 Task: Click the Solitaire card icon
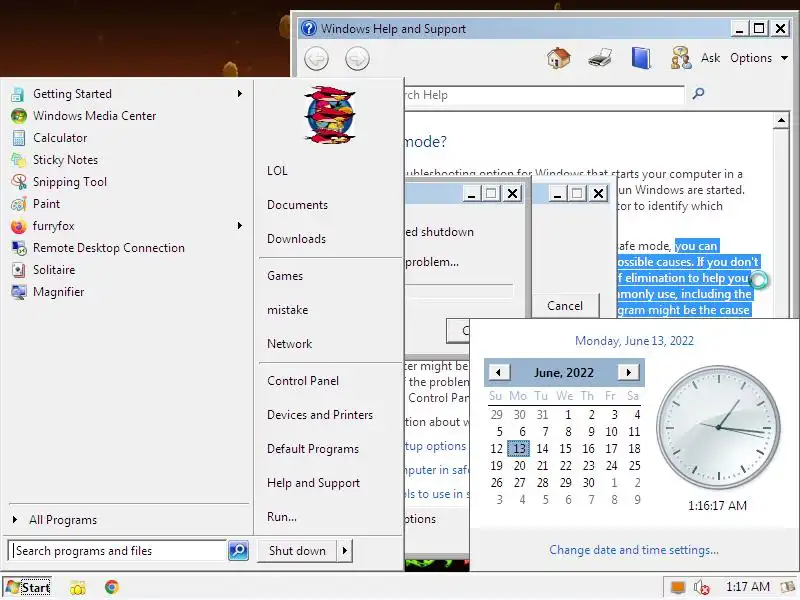[x=19, y=270]
